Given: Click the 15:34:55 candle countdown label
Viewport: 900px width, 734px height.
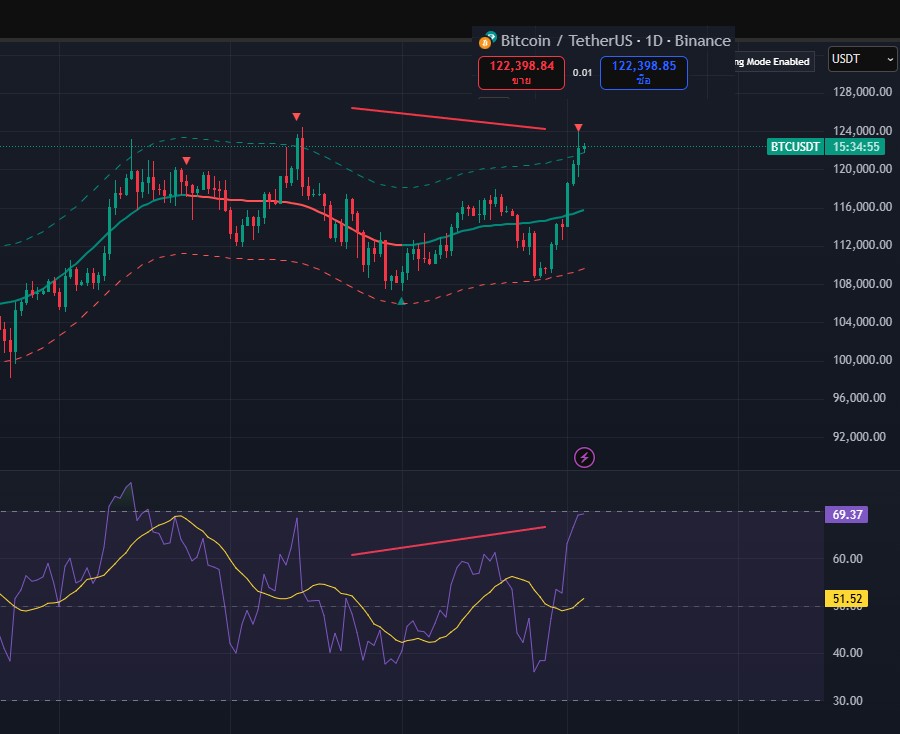Looking at the screenshot, I should coord(856,146).
